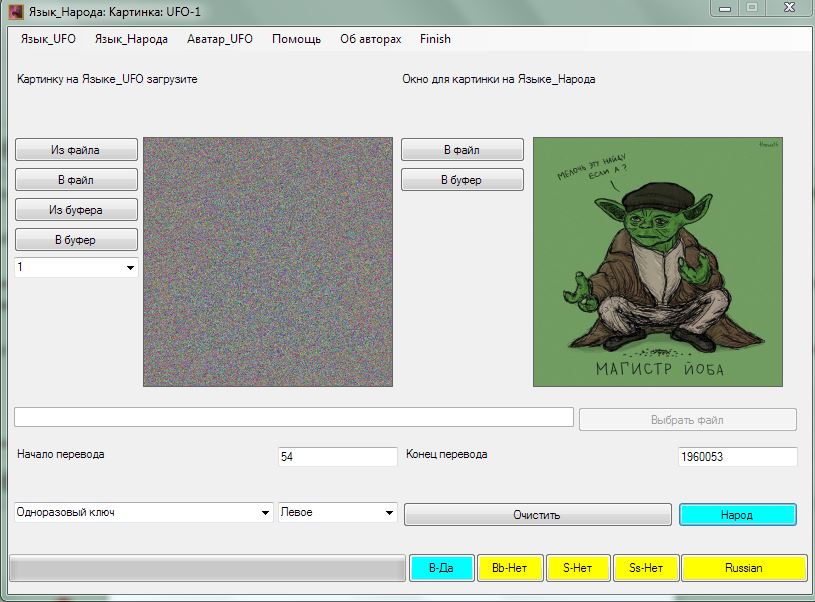
Task: Toggle the yellow Bb-Нет button
Action: 509,568
